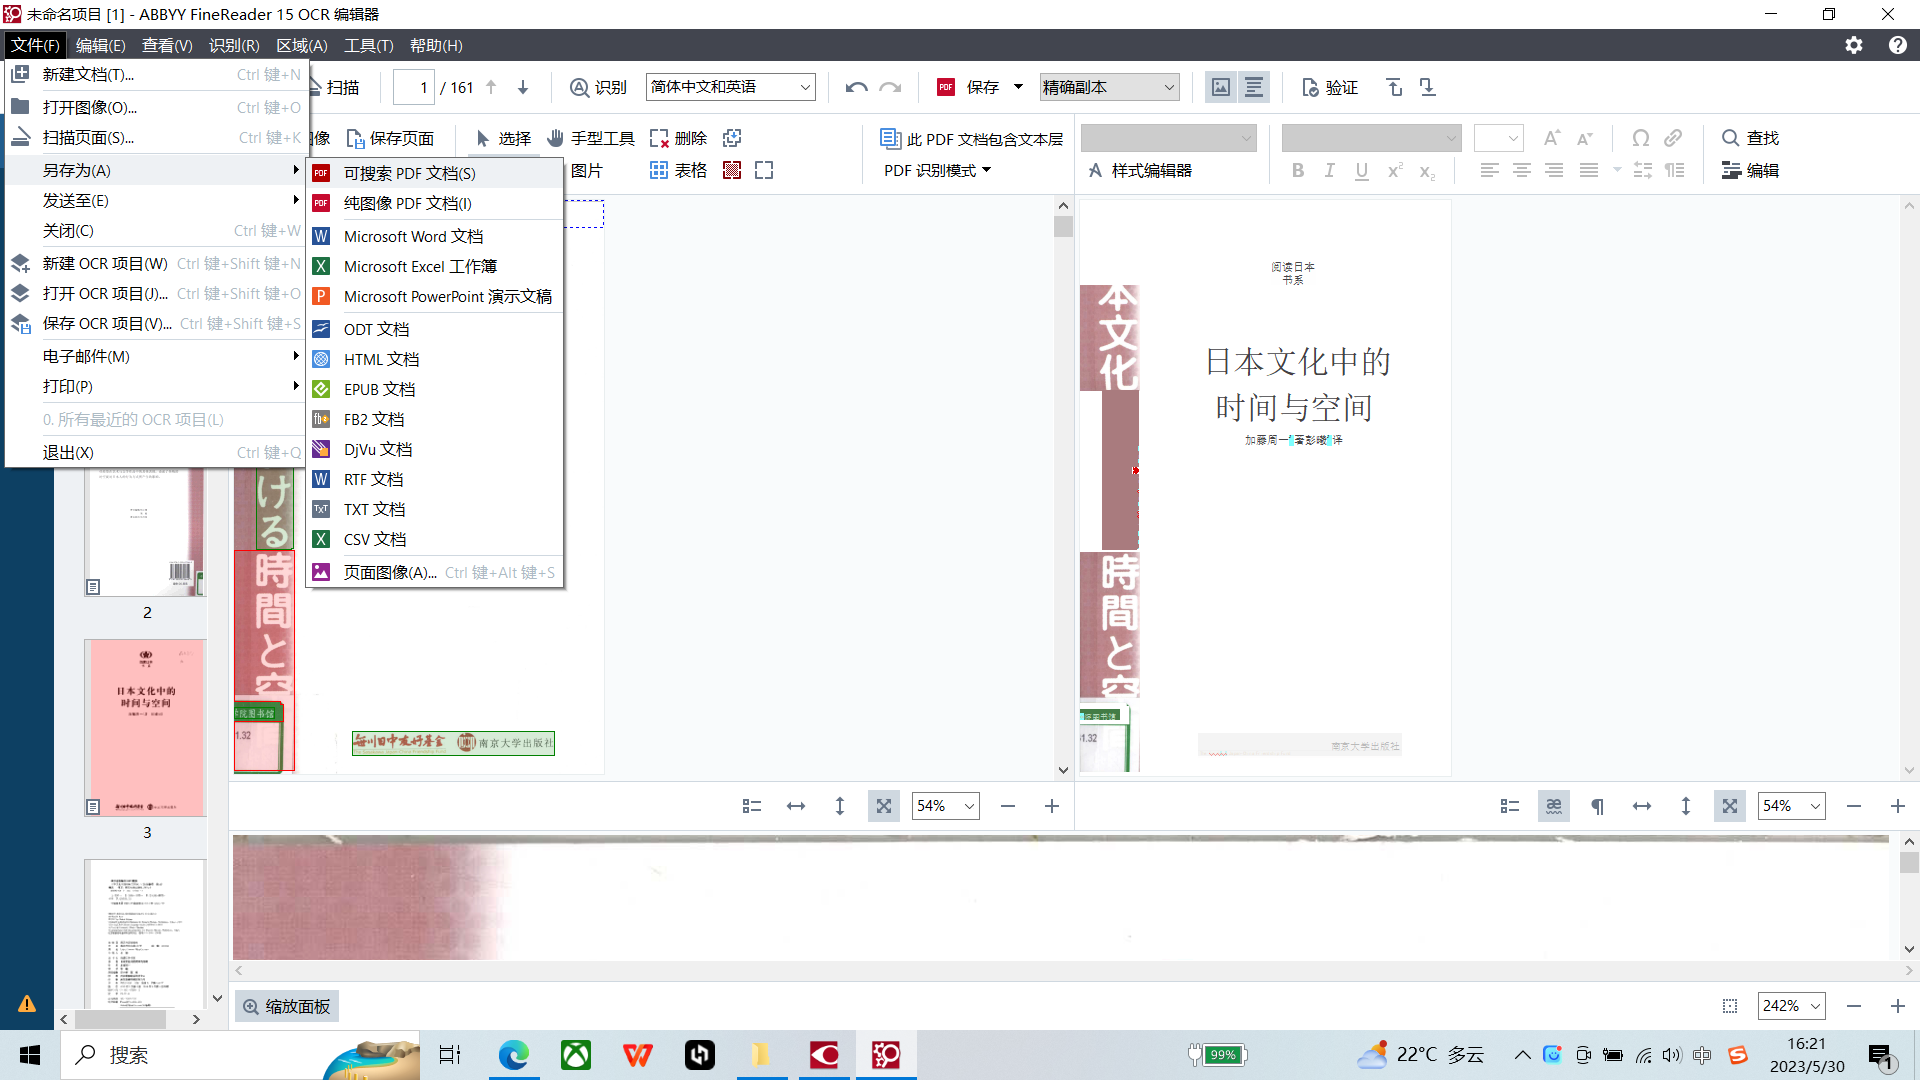Click the table area (表格) icon
1920x1080 pixels.
659,170
